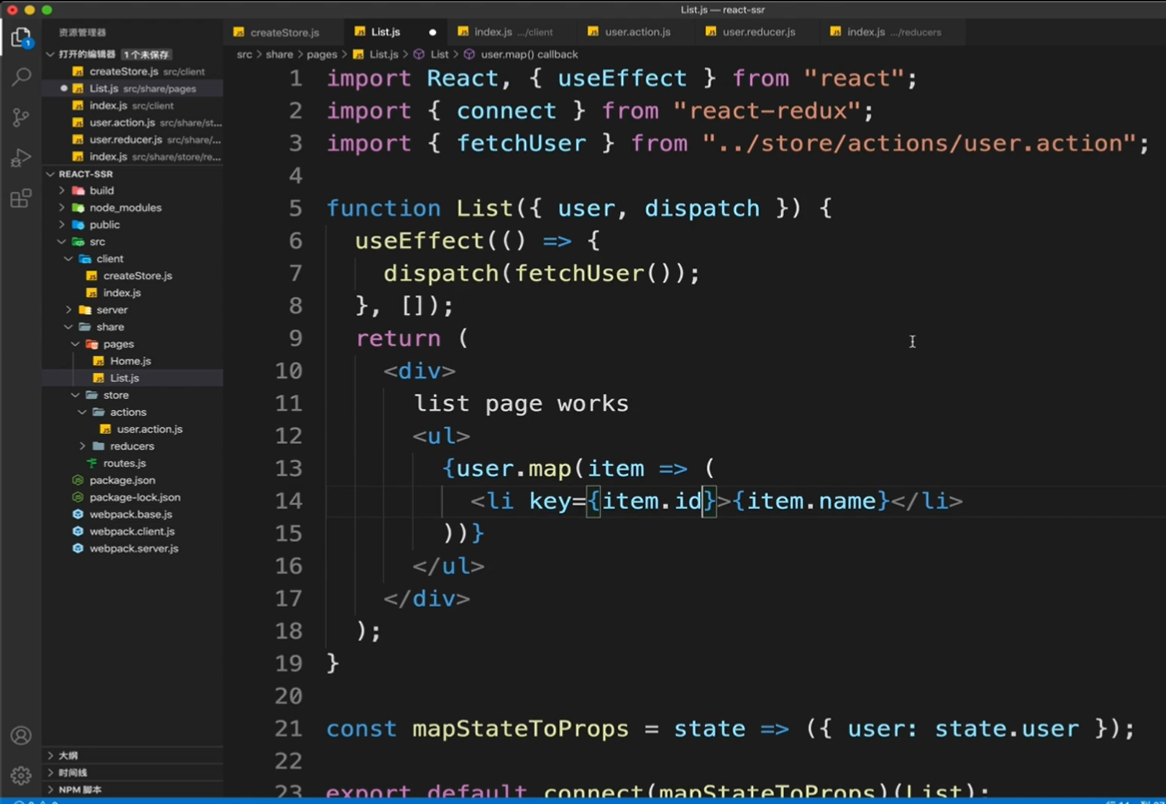Image resolution: width=1166 pixels, height=804 pixels.
Task: Click the 1个未保存 unsaved badge
Action: [x=146, y=54]
